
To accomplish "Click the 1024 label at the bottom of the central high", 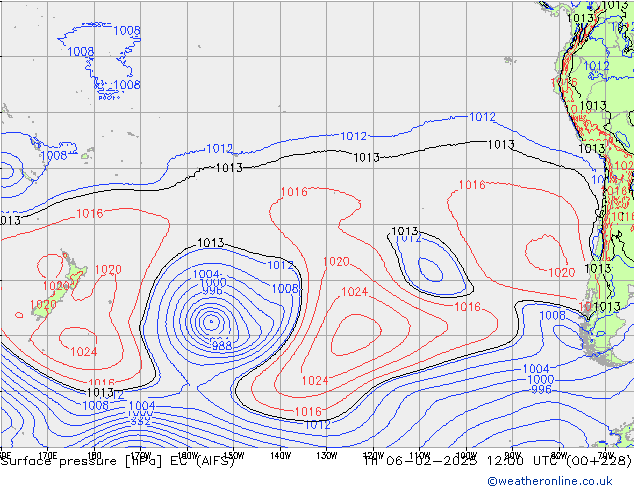I will [315, 380].
